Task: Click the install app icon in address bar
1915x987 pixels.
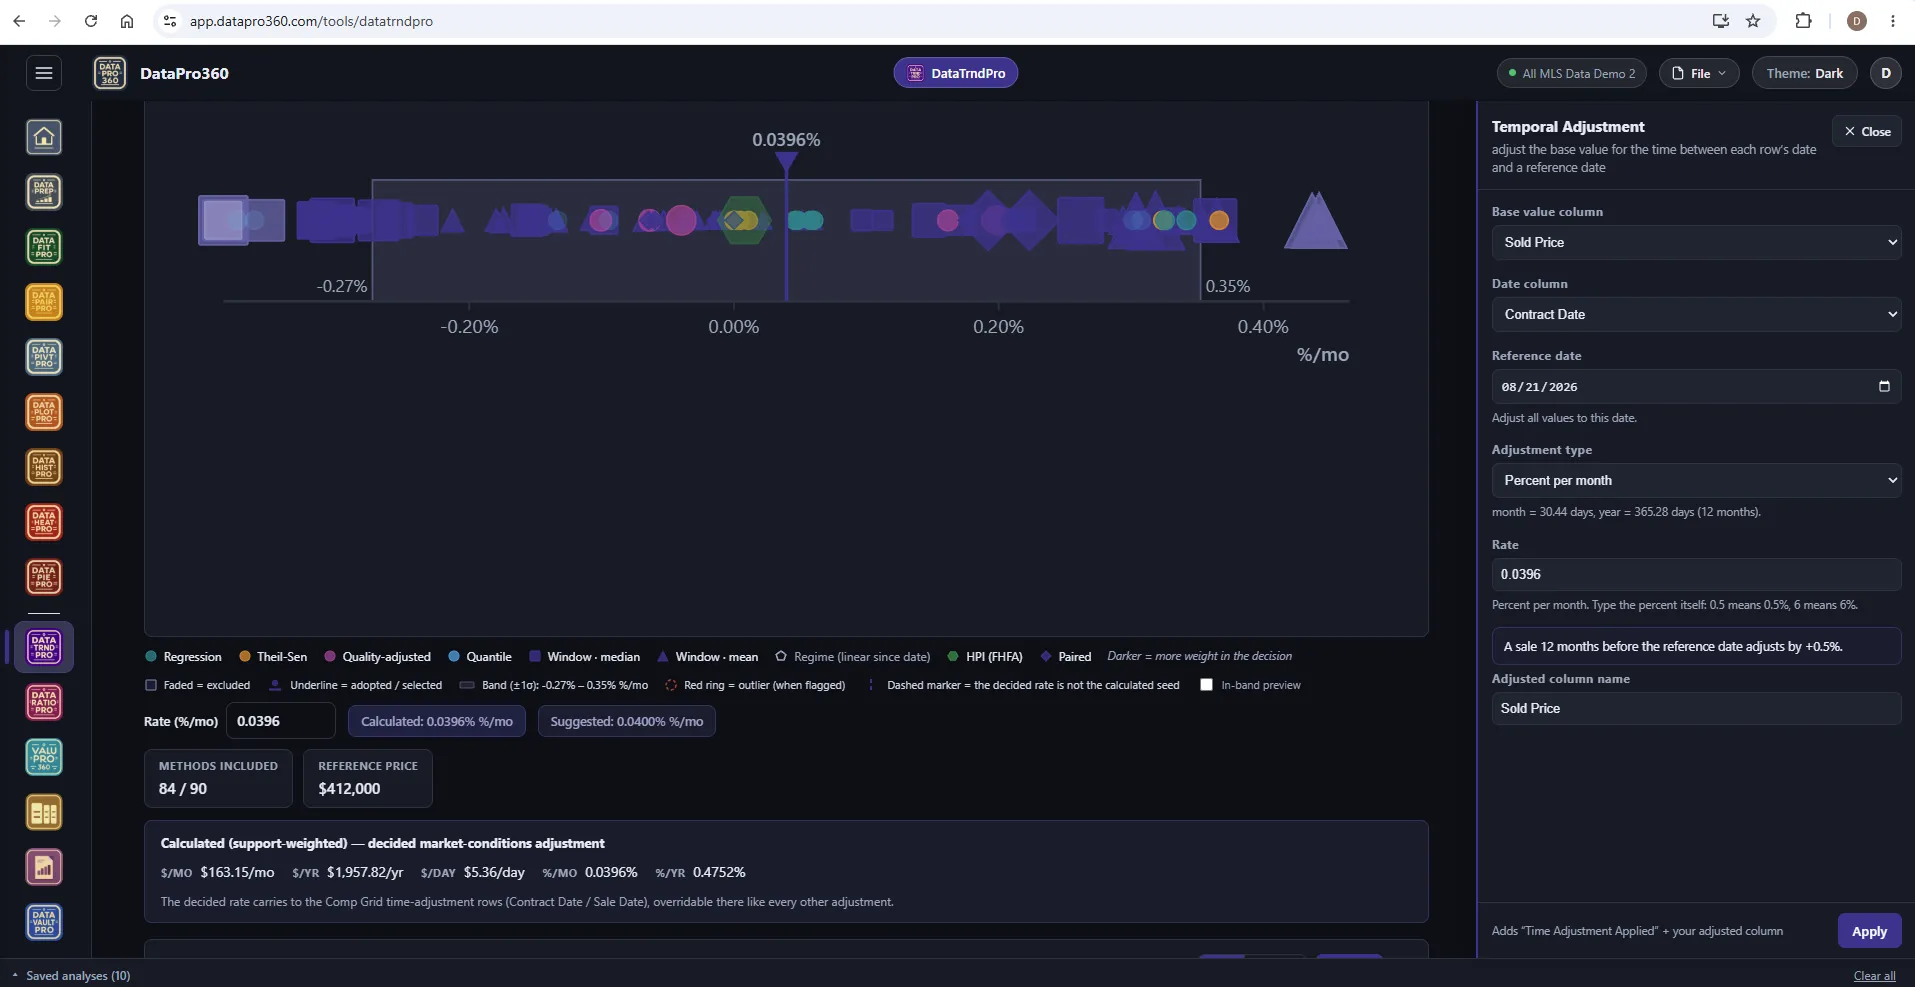Action: point(1721,21)
